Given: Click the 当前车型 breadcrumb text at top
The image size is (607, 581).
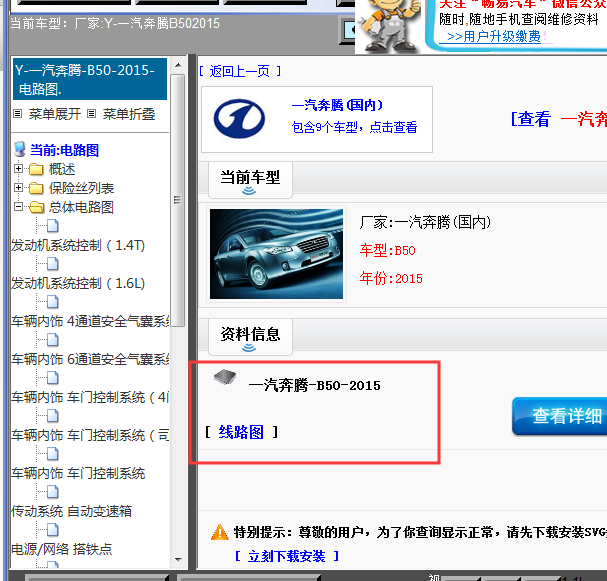Looking at the screenshot, I should (x=115, y=23).
